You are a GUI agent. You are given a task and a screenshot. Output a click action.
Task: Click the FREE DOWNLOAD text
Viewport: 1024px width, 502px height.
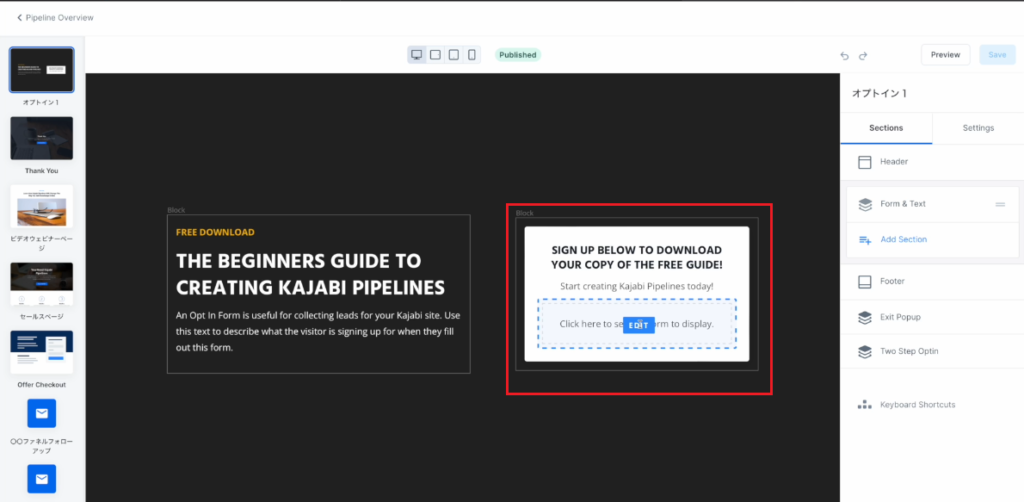click(216, 232)
